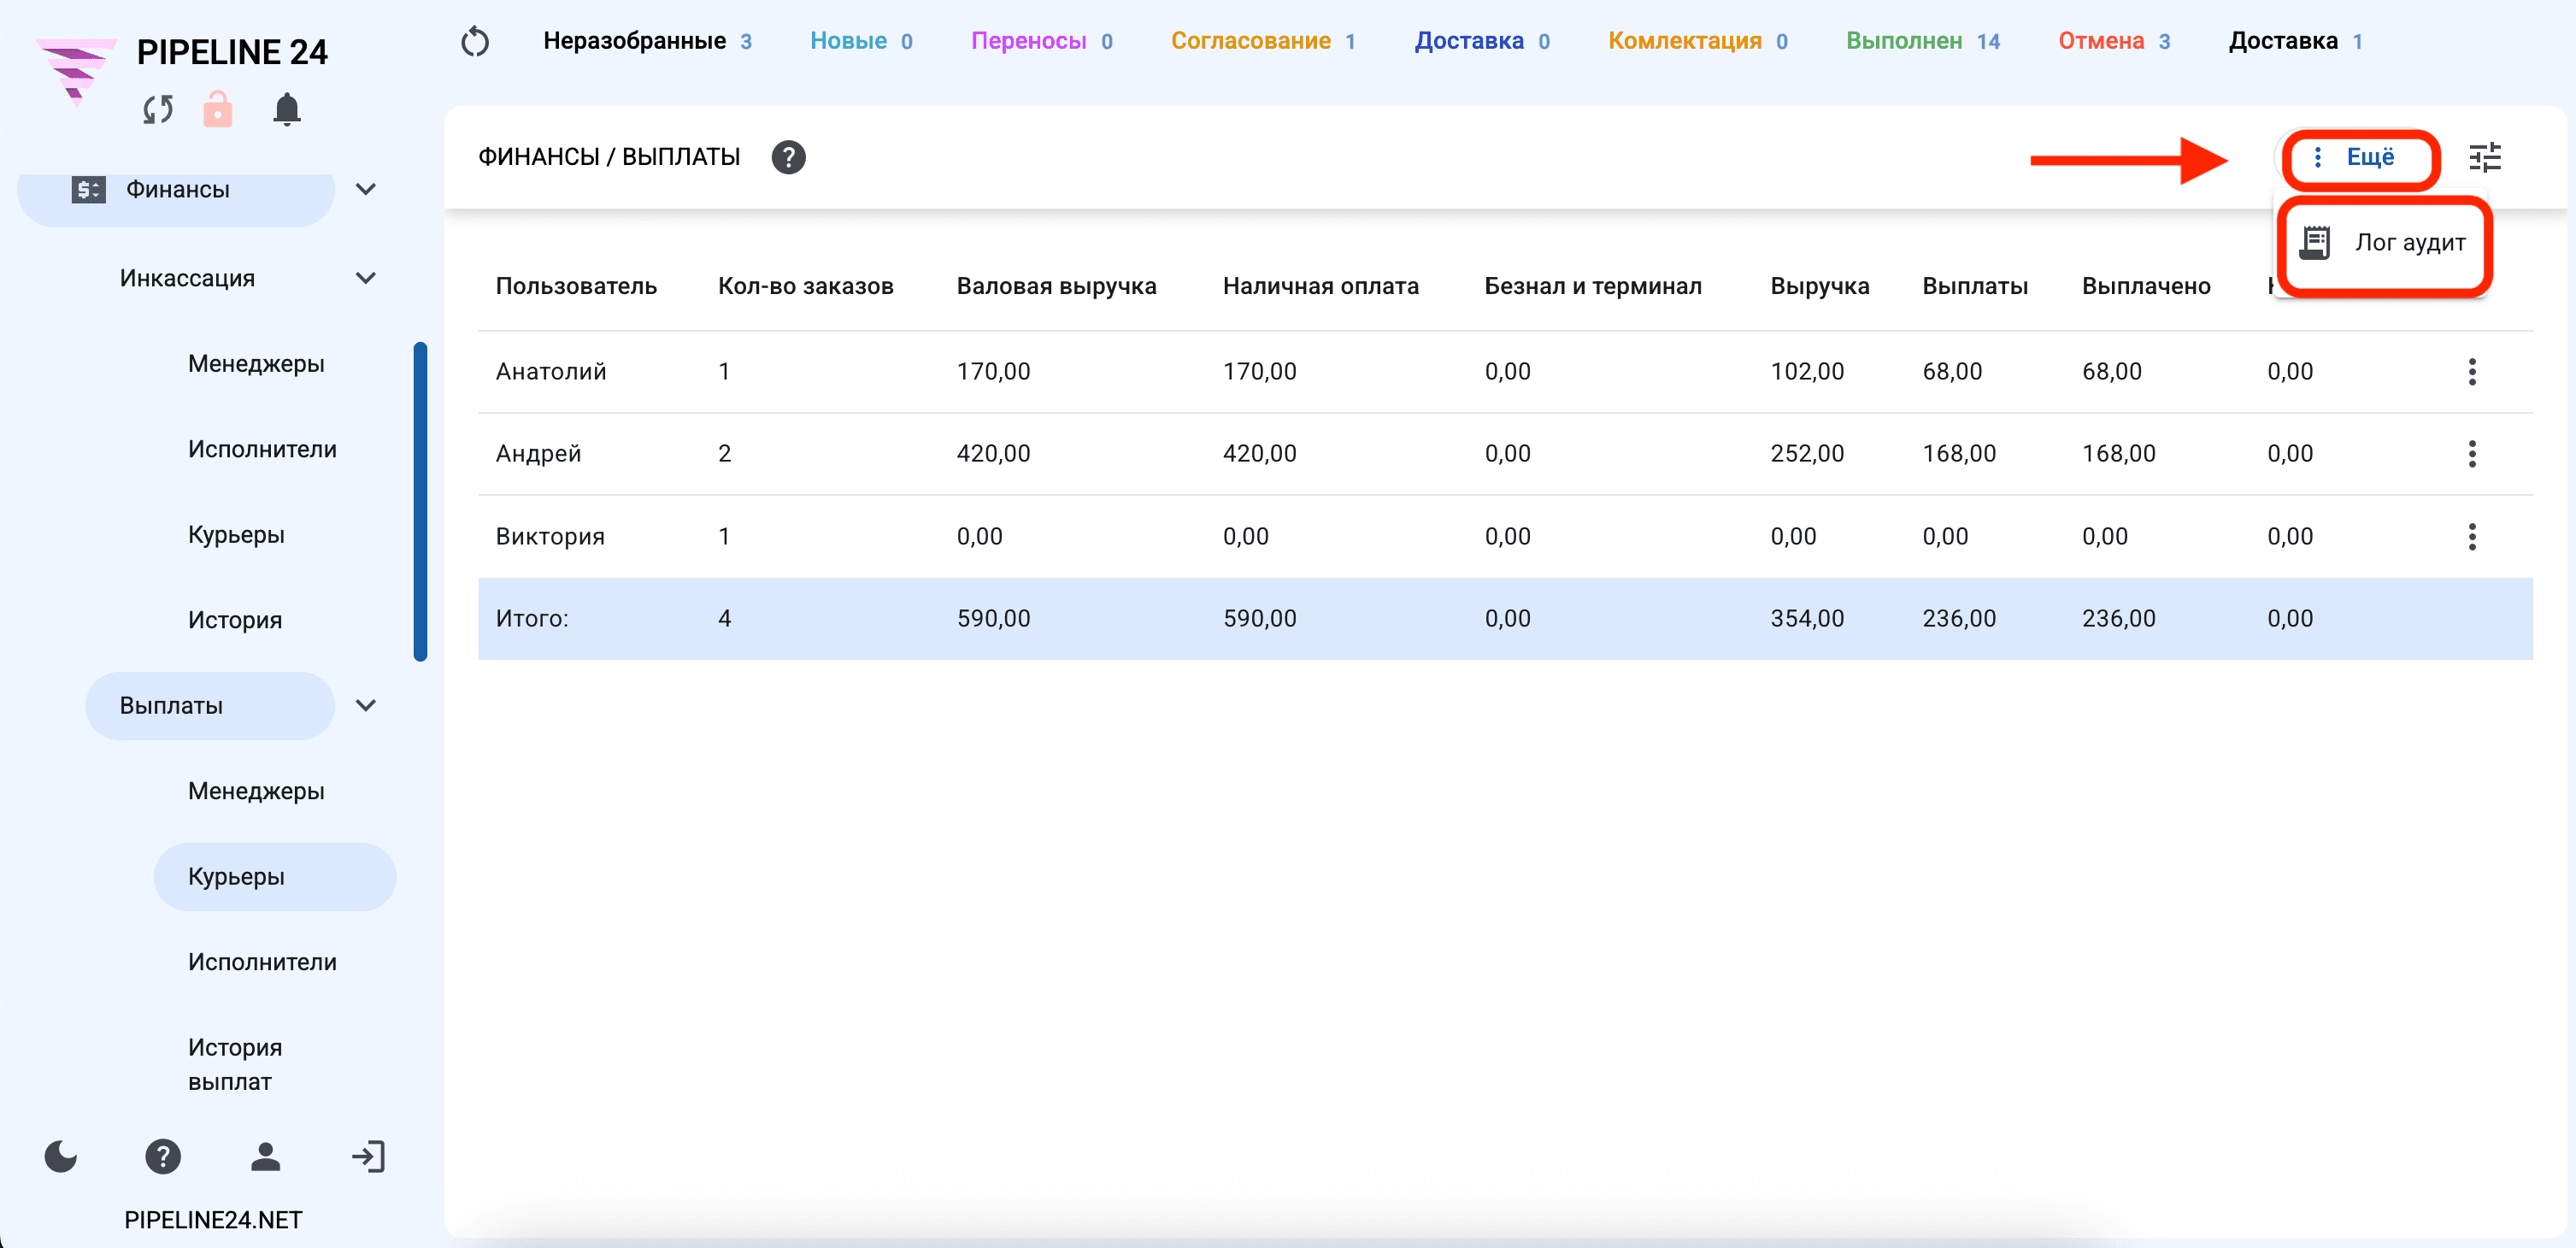Open the Новые status tab

point(861,41)
